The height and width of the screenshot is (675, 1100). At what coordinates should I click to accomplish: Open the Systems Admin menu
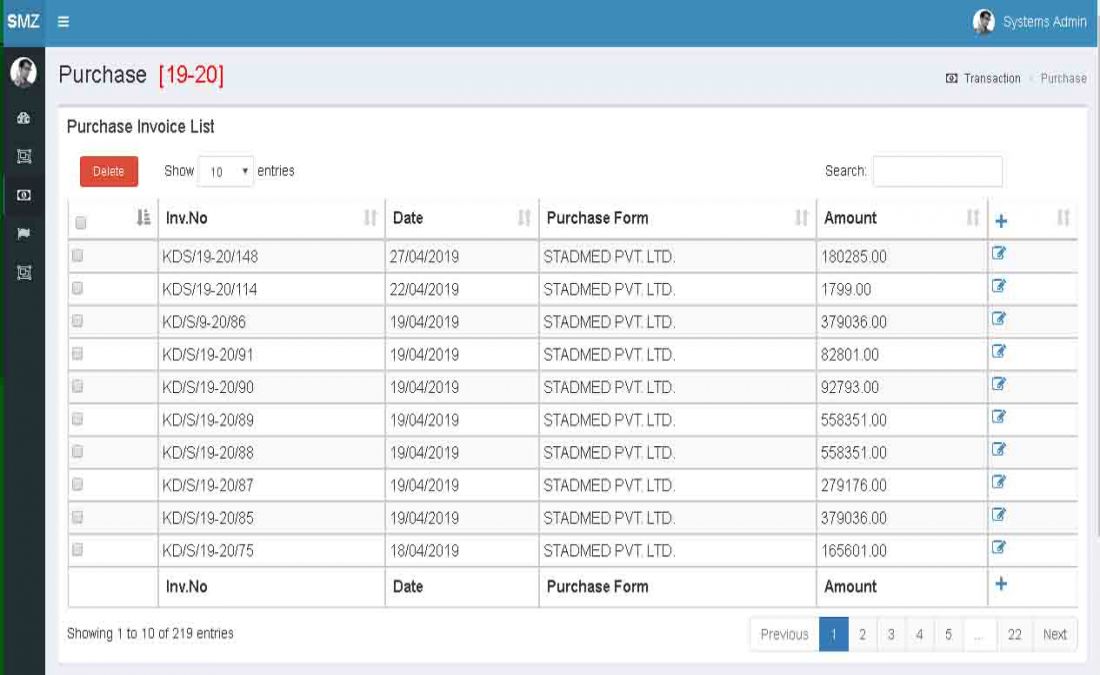[1030, 21]
